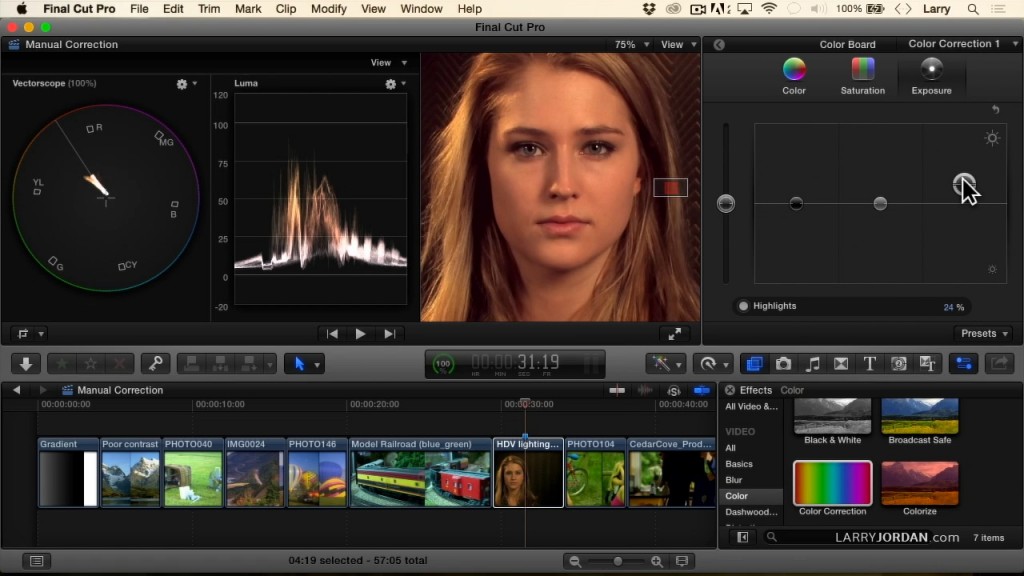Viewport: 1024px width, 576px height.
Task: Open the Titles browser T icon
Action: click(x=870, y=364)
